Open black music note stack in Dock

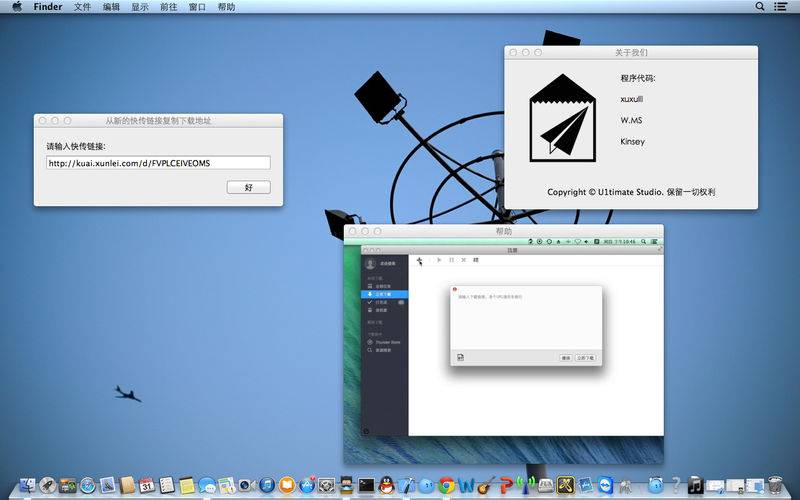pos(695,485)
